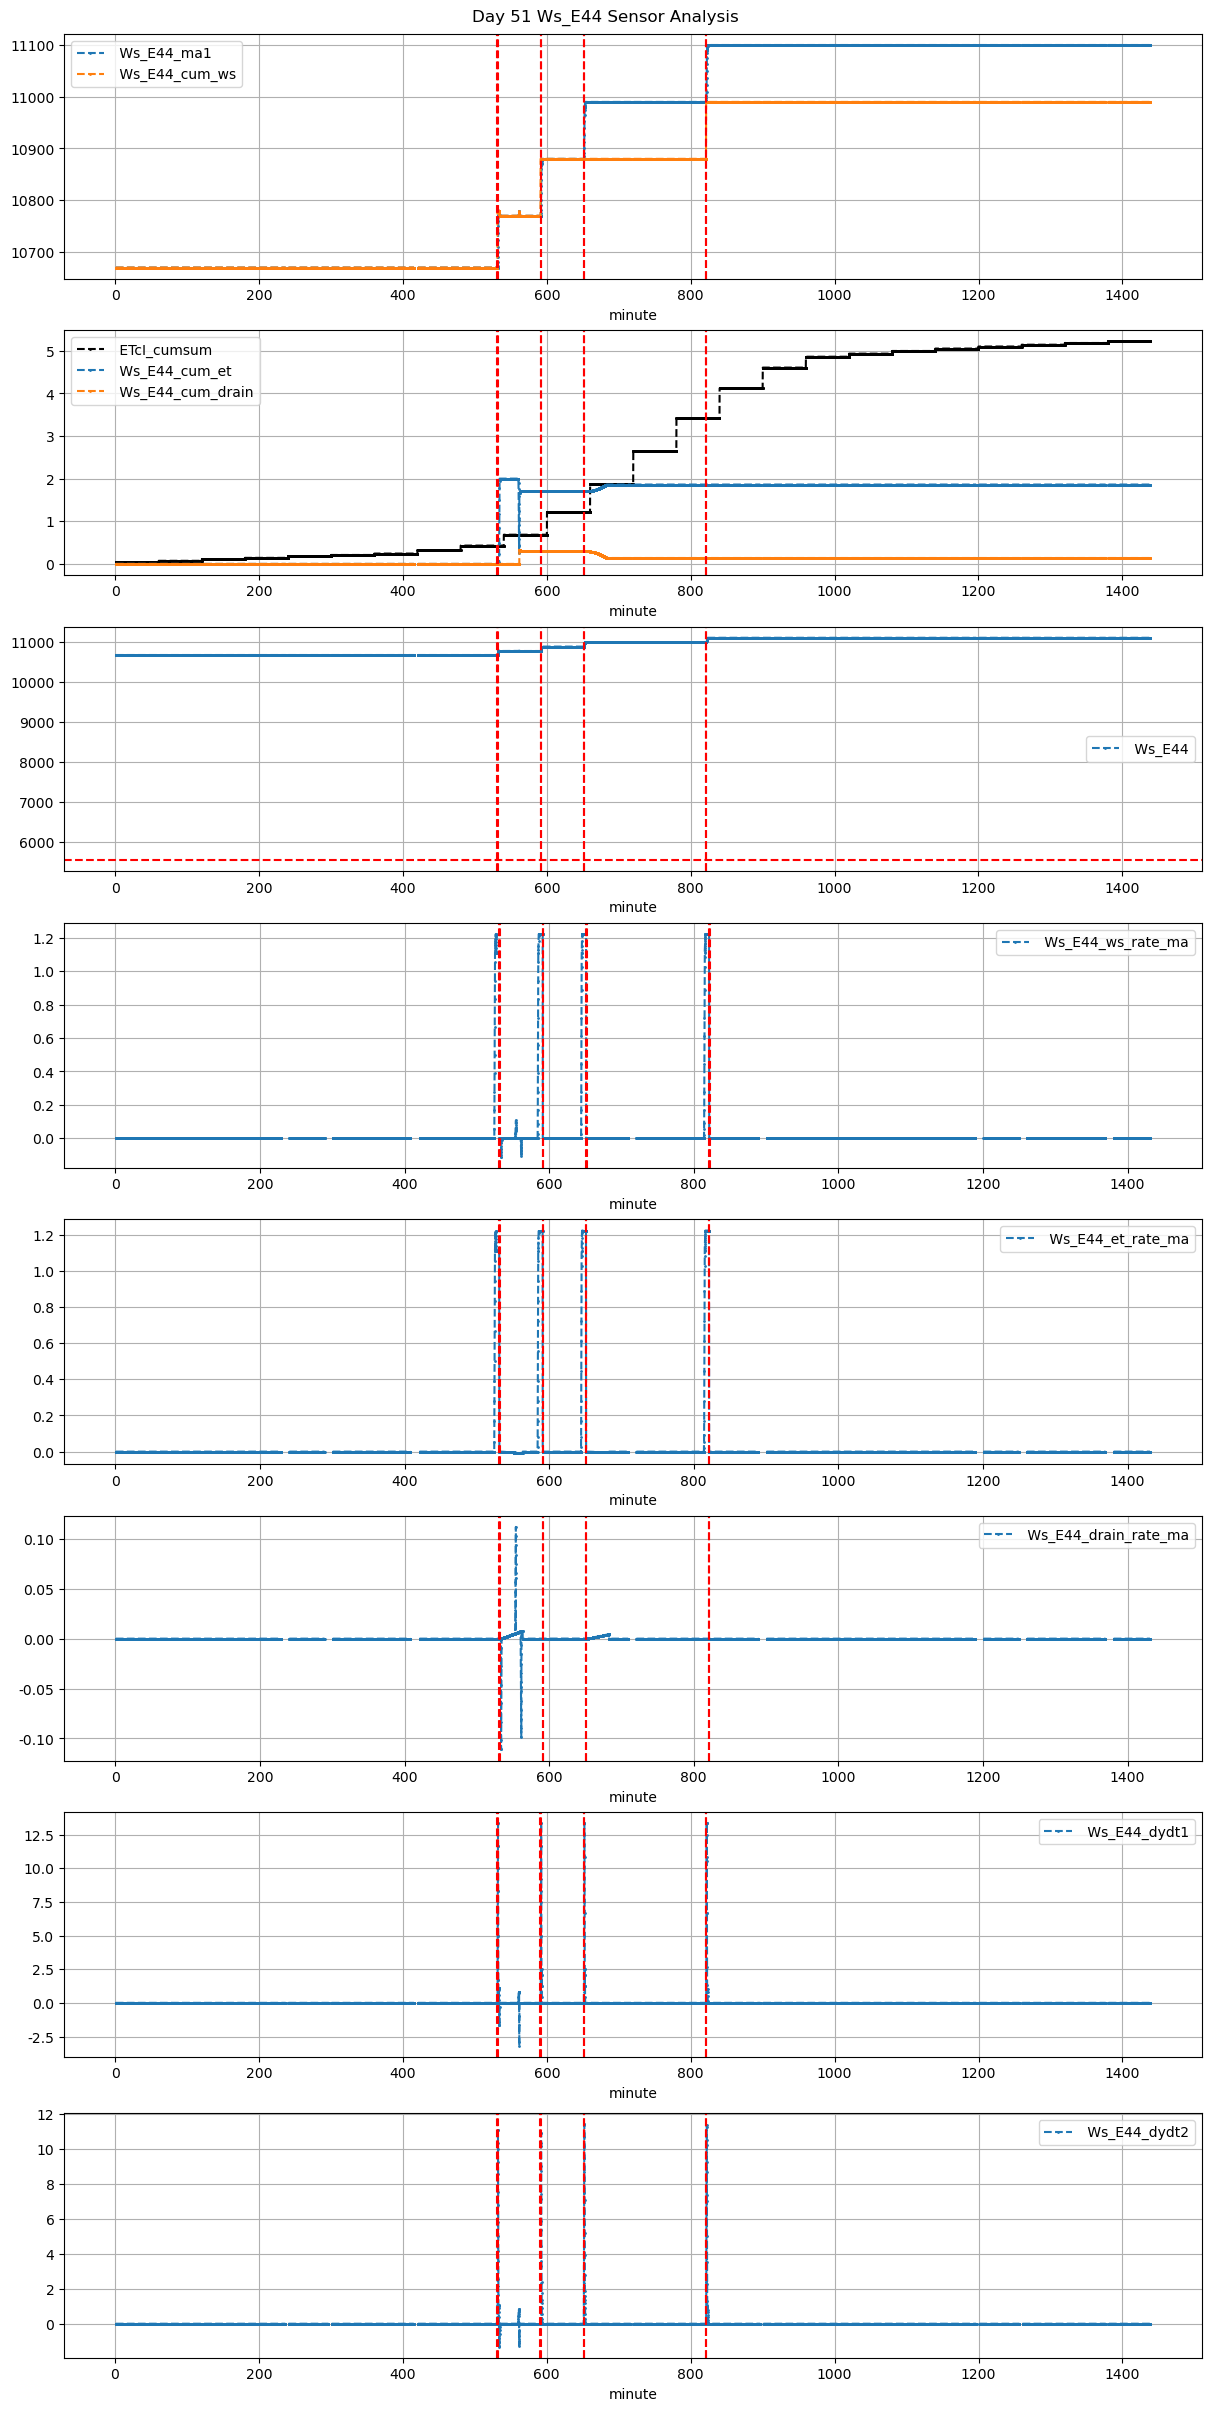Click the 11100 y-axis tick label

pos(33,46)
